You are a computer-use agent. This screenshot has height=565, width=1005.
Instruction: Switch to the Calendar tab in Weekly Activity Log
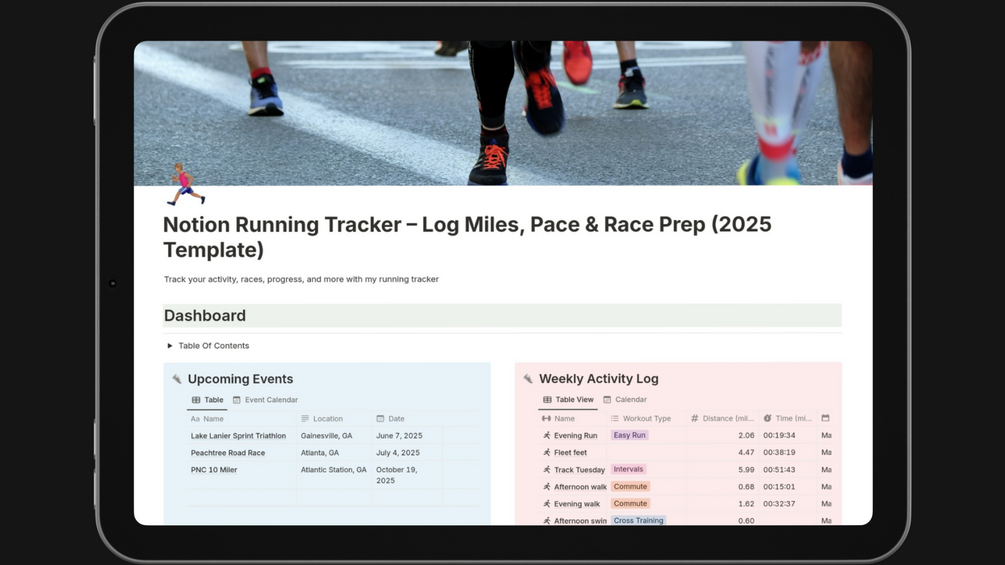[x=625, y=400]
